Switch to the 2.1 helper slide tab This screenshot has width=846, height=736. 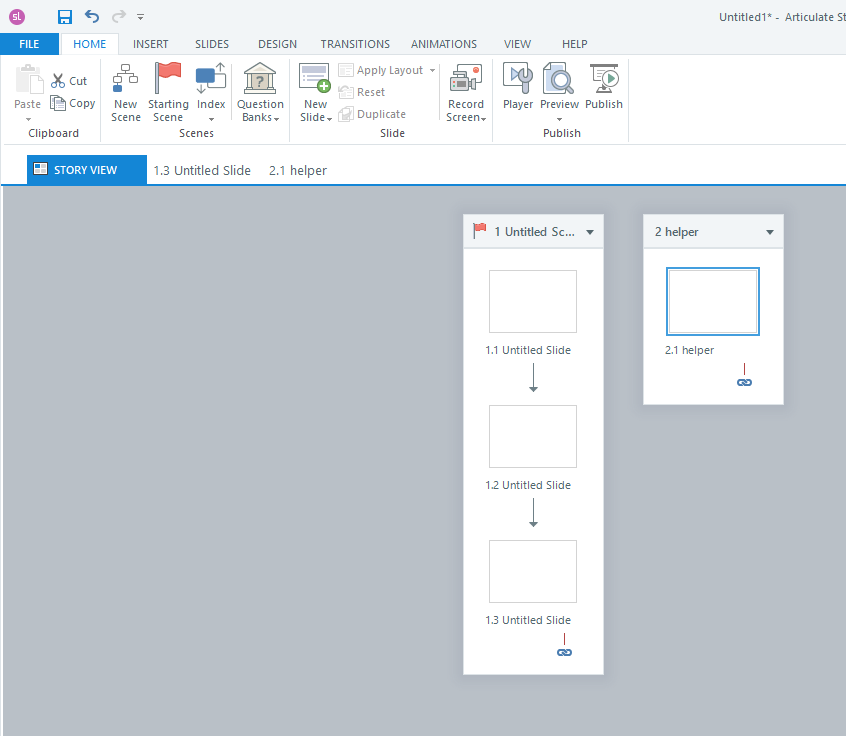coord(298,170)
